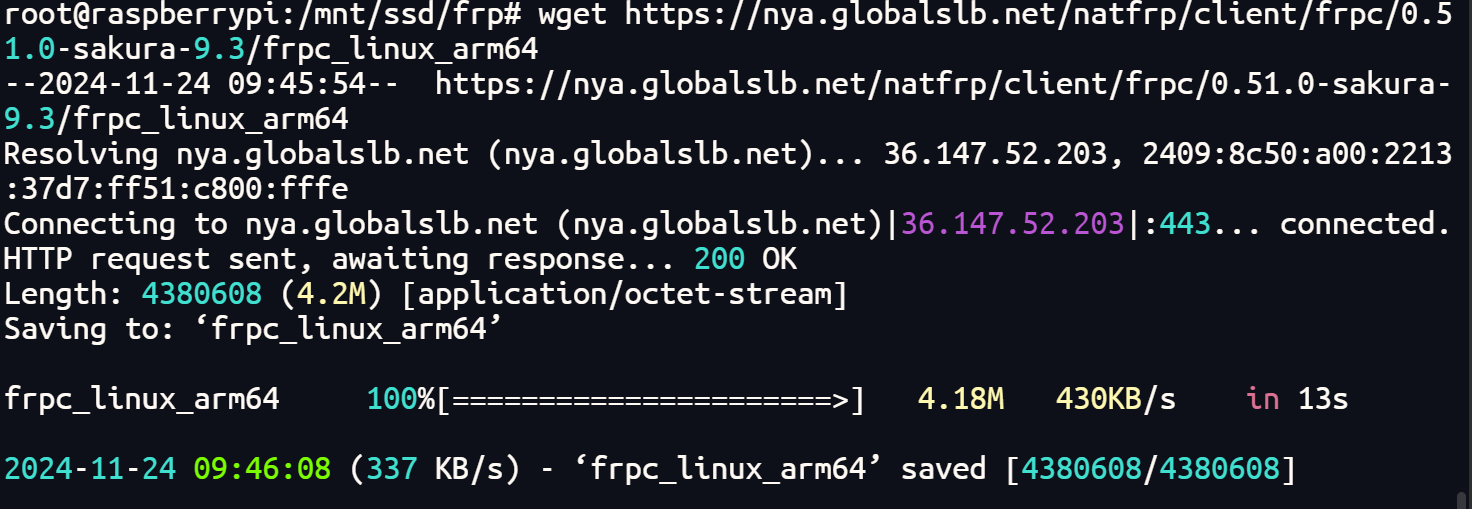
Task: Select the purple IP address 36.147.52.203
Action: [x=1013, y=224]
